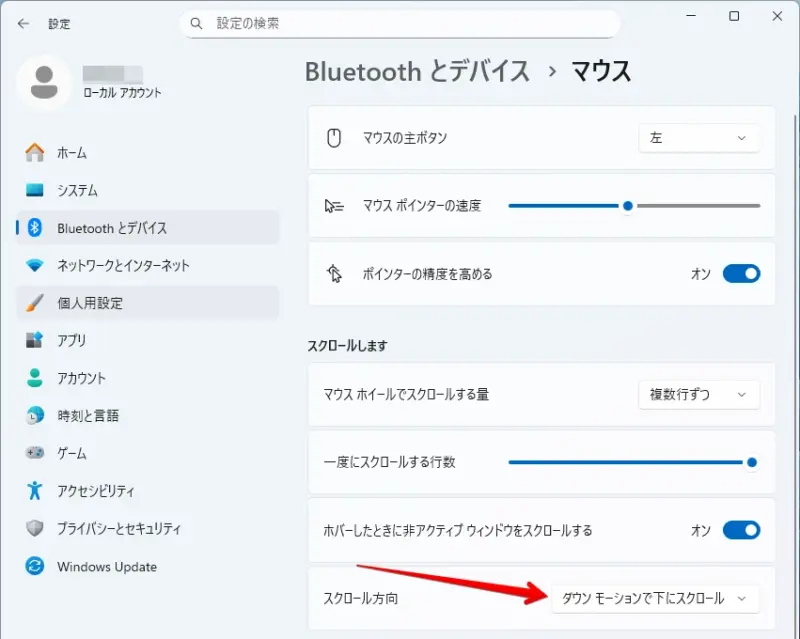Select Bluetooth とデバイス in sidebar
Image resolution: width=800 pixels, height=639 pixels.
[x=147, y=228]
